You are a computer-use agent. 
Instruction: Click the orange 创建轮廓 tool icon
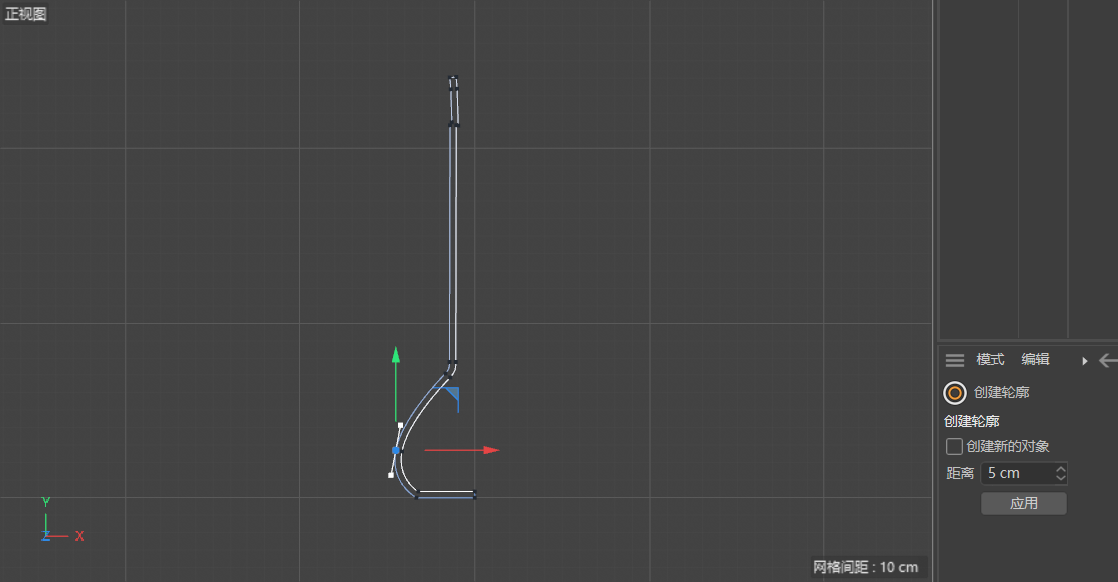point(955,393)
